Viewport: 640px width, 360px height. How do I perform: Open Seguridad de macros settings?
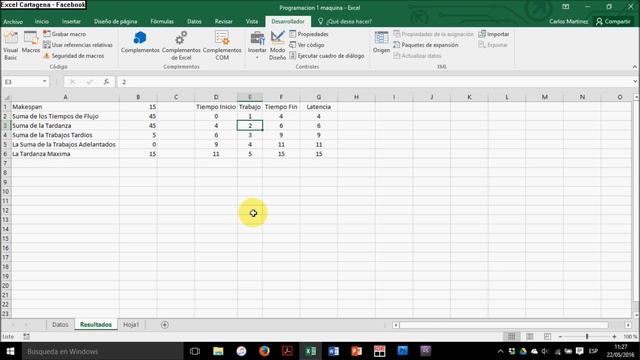(74, 56)
